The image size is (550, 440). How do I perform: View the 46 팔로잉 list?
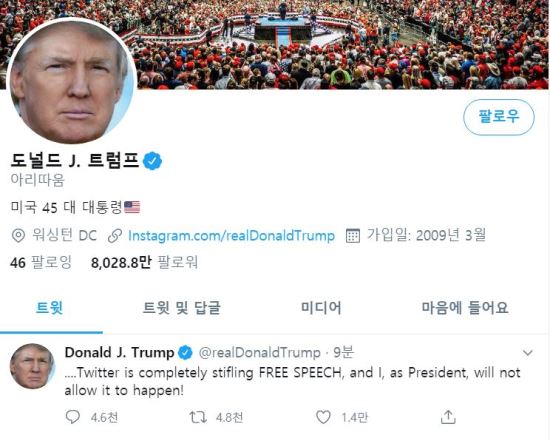click(41, 262)
